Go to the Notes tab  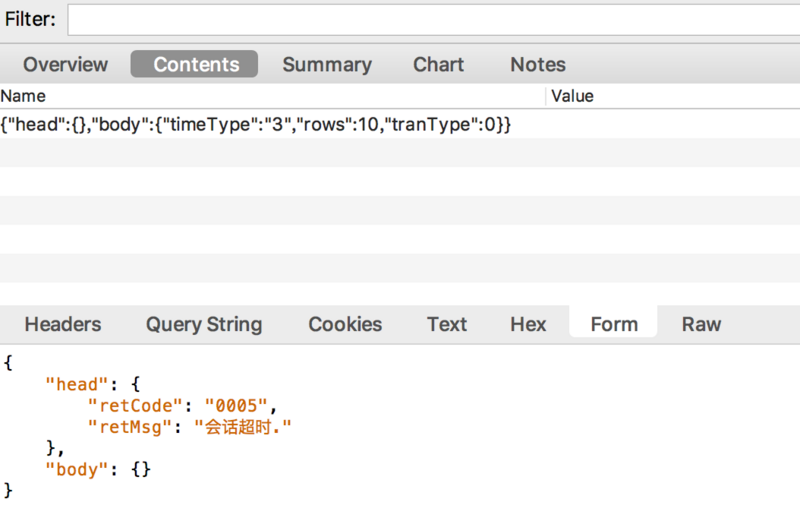(538, 65)
